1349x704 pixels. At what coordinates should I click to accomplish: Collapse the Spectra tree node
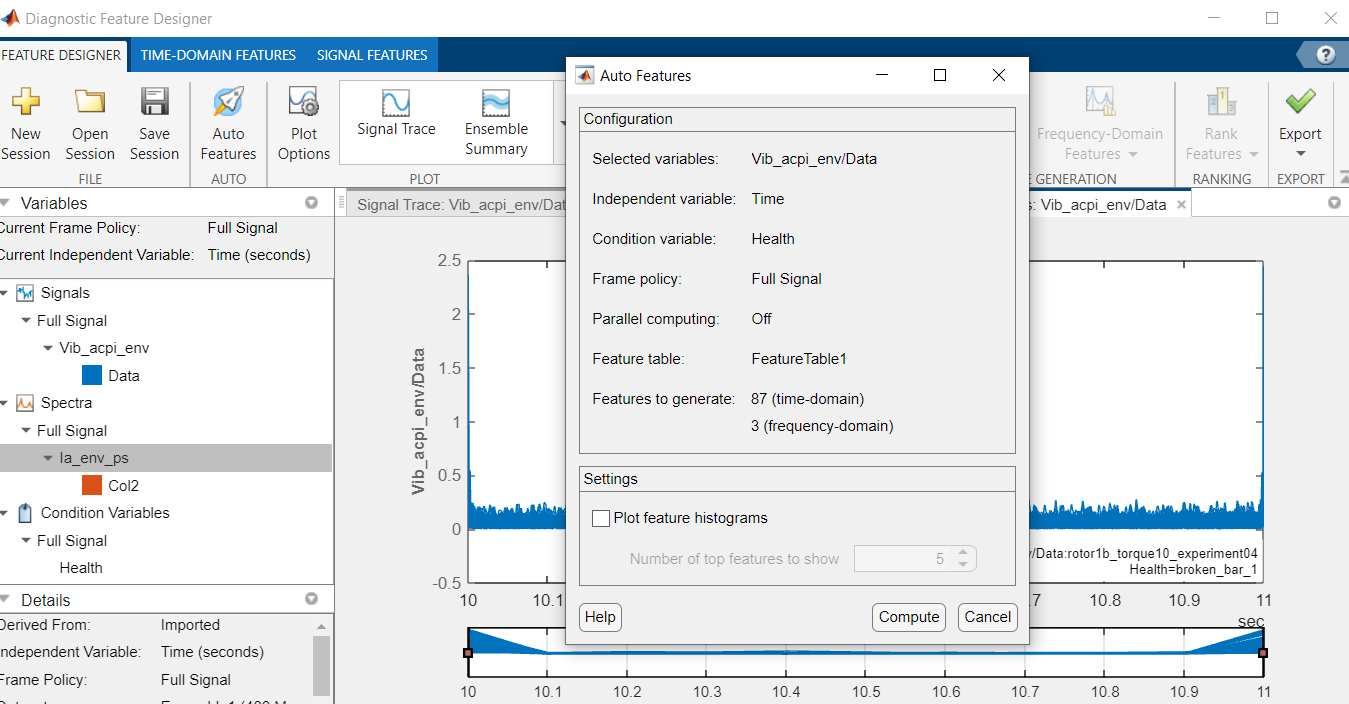click(x=5, y=403)
